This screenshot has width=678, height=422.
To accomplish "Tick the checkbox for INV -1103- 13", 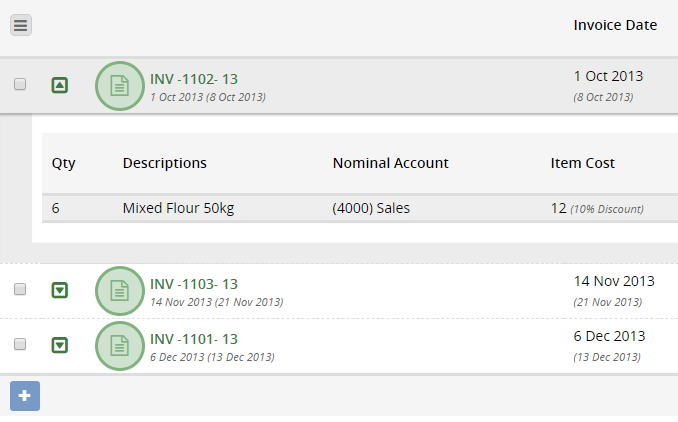I will click(20, 289).
